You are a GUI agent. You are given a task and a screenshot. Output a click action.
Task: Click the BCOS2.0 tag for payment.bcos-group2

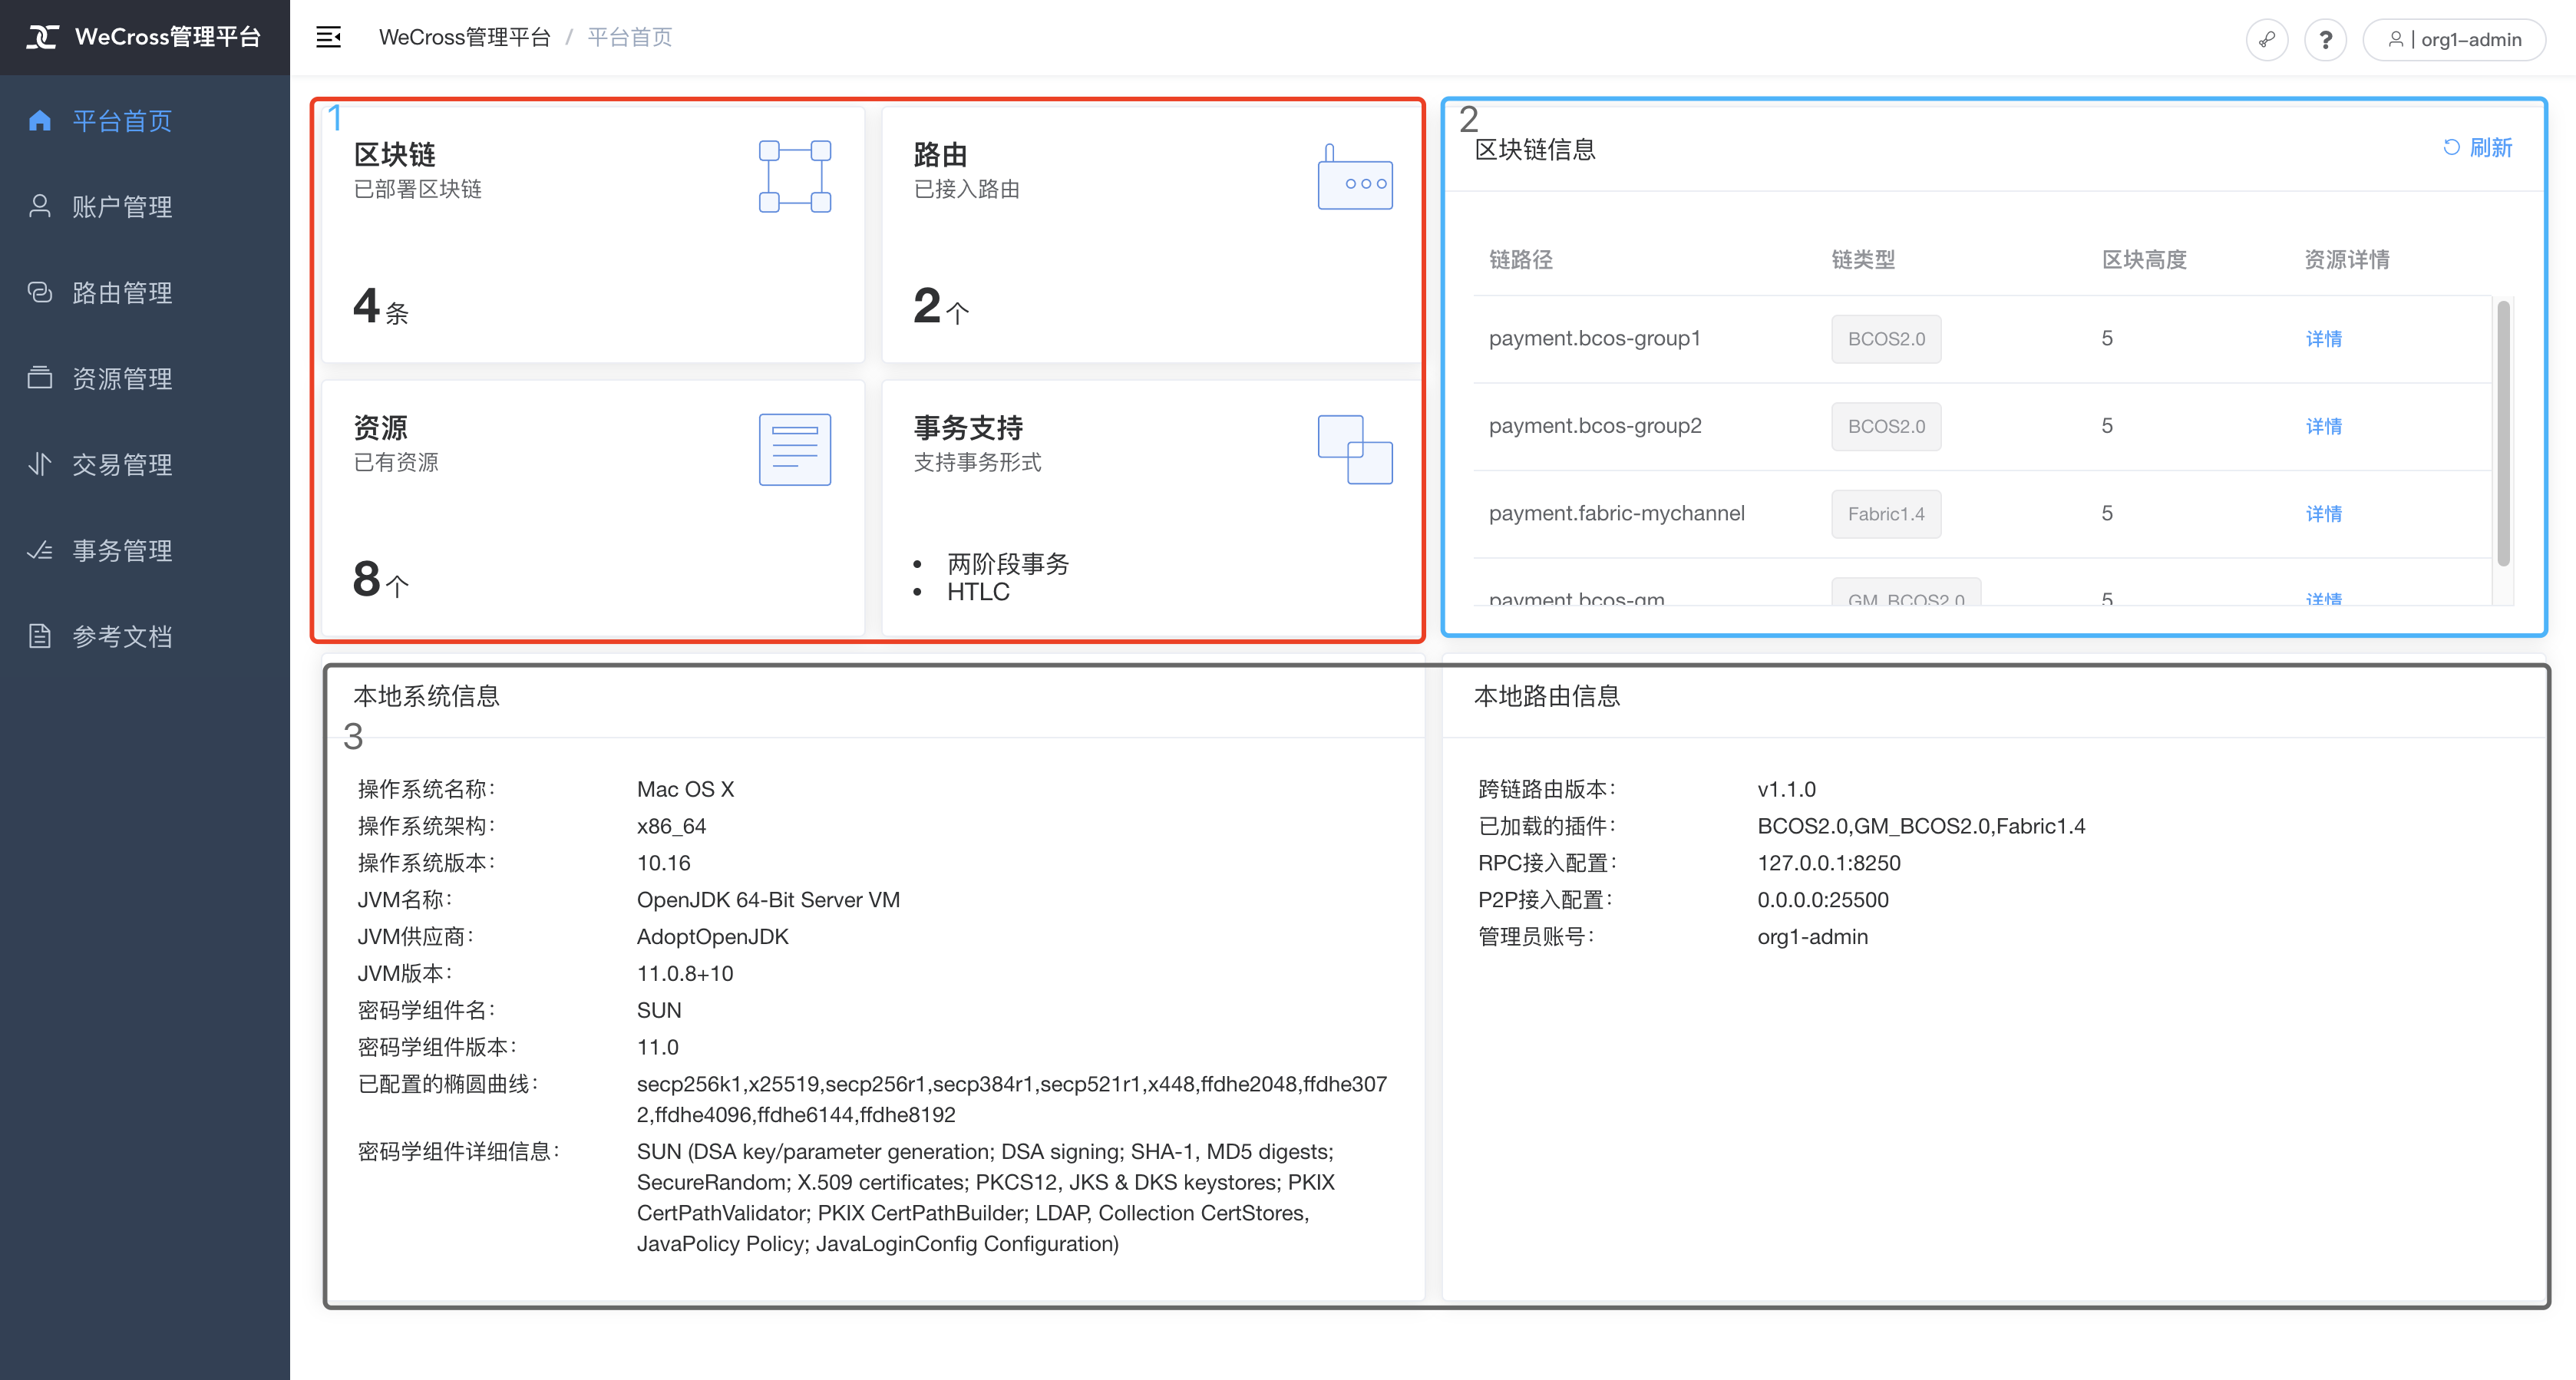1886,426
